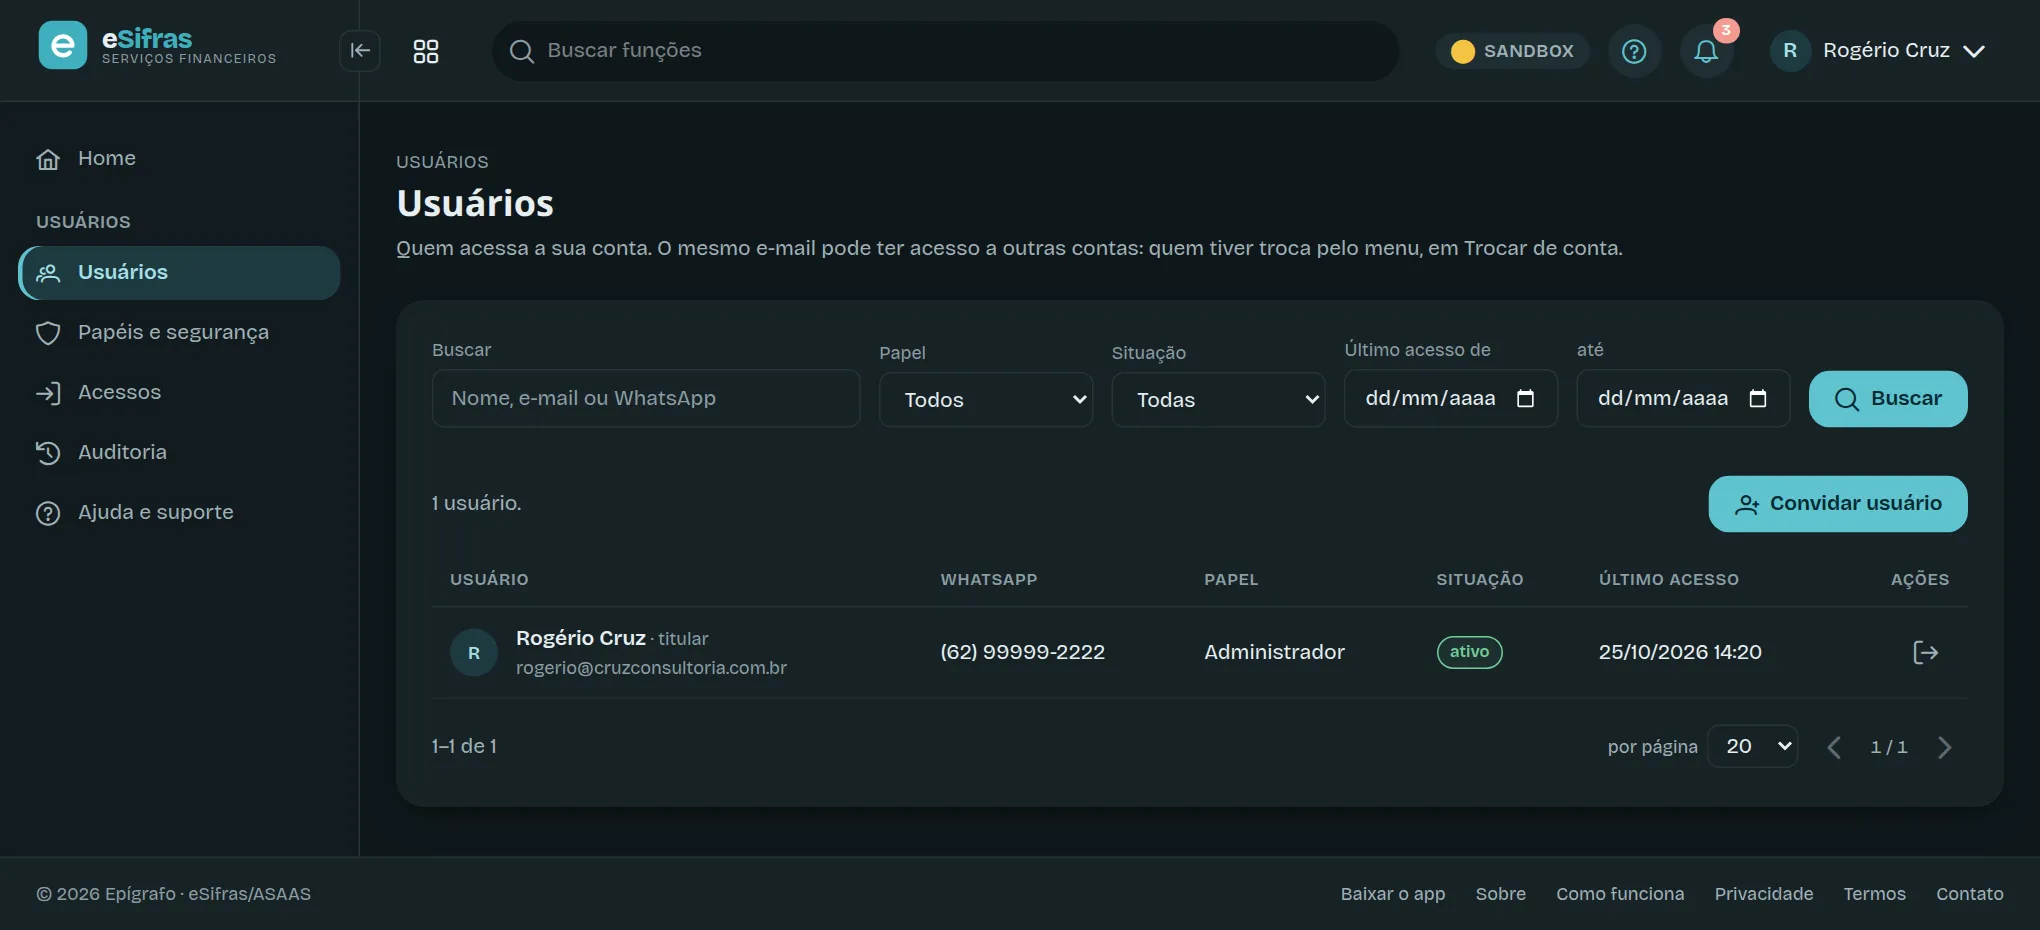Open Papéis e segurança section
This screenshot has width=2040, height=930.
[180, 332]
